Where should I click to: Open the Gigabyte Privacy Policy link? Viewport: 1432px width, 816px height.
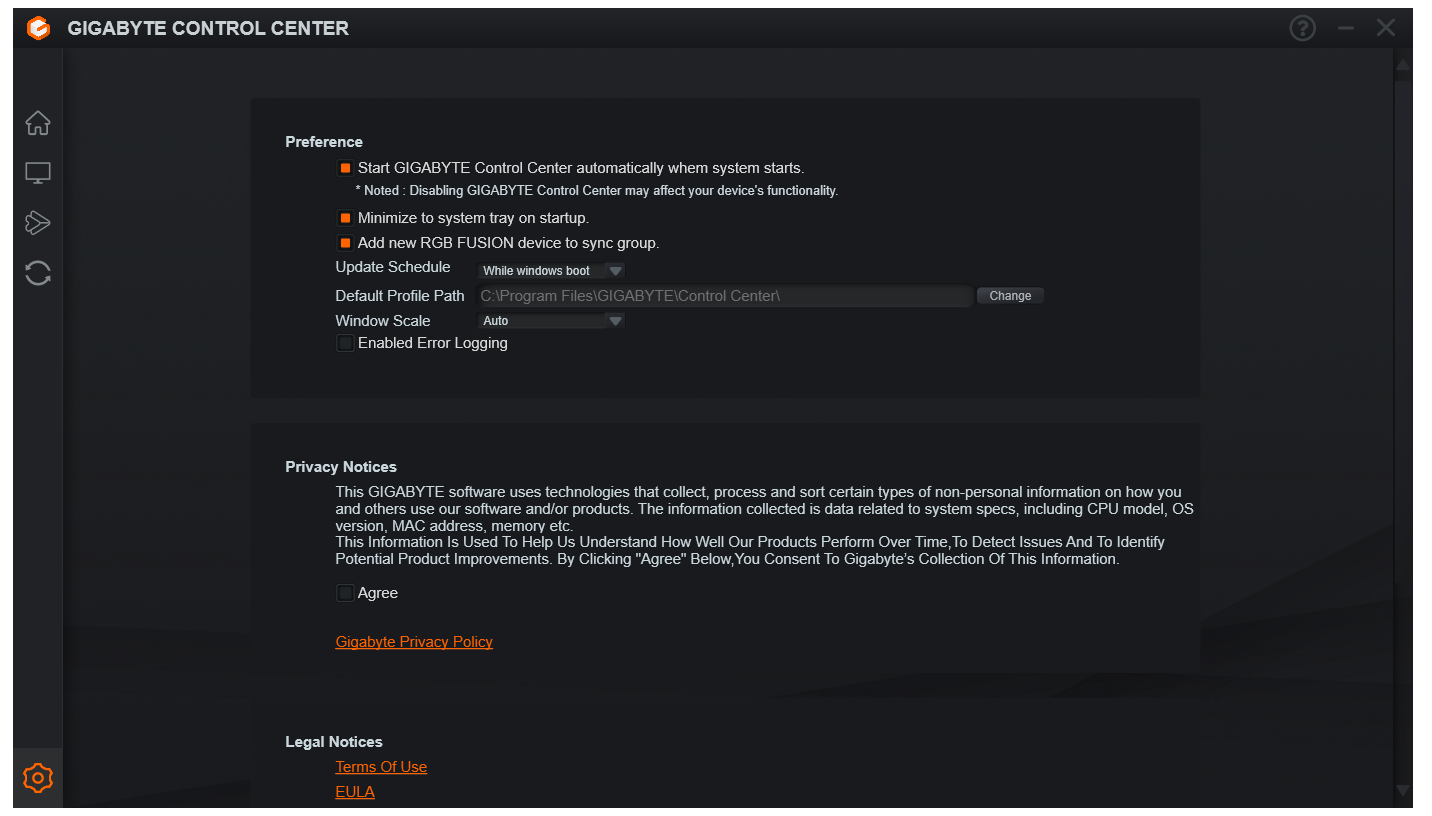pos(414,642)
